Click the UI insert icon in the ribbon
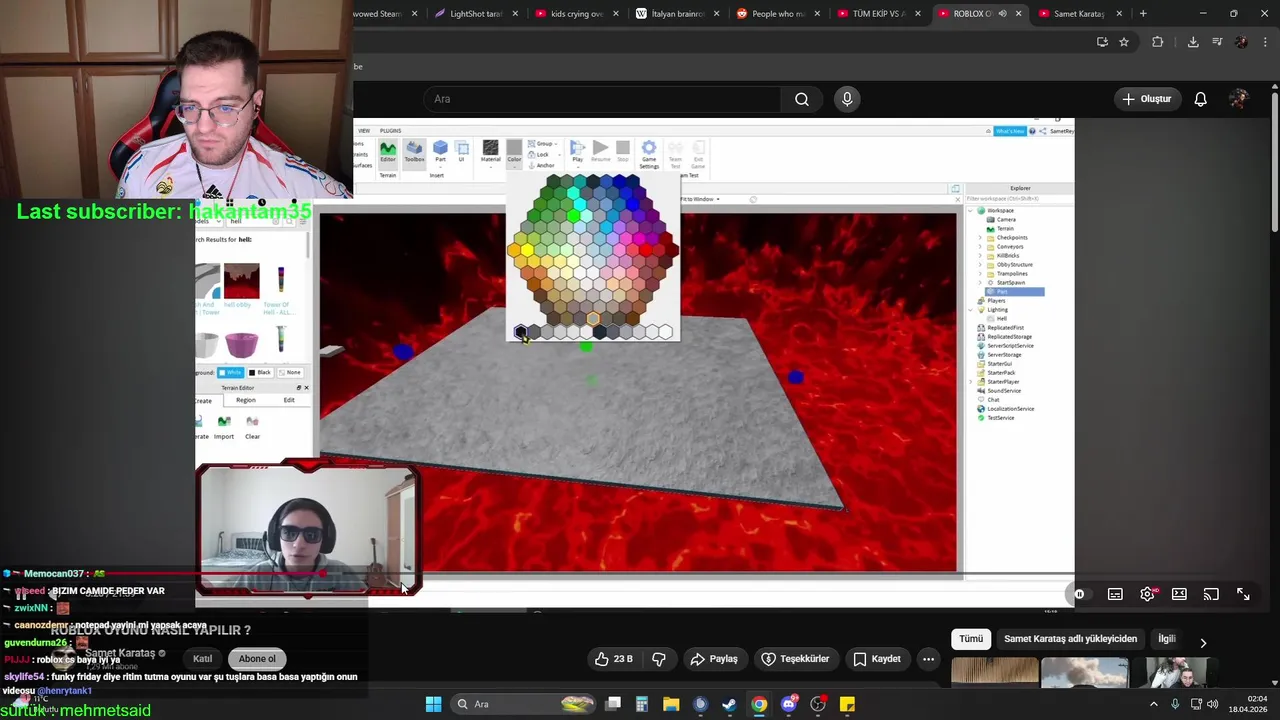The image size is (1280, 720). pyautogui.click(x=461, y=152)
